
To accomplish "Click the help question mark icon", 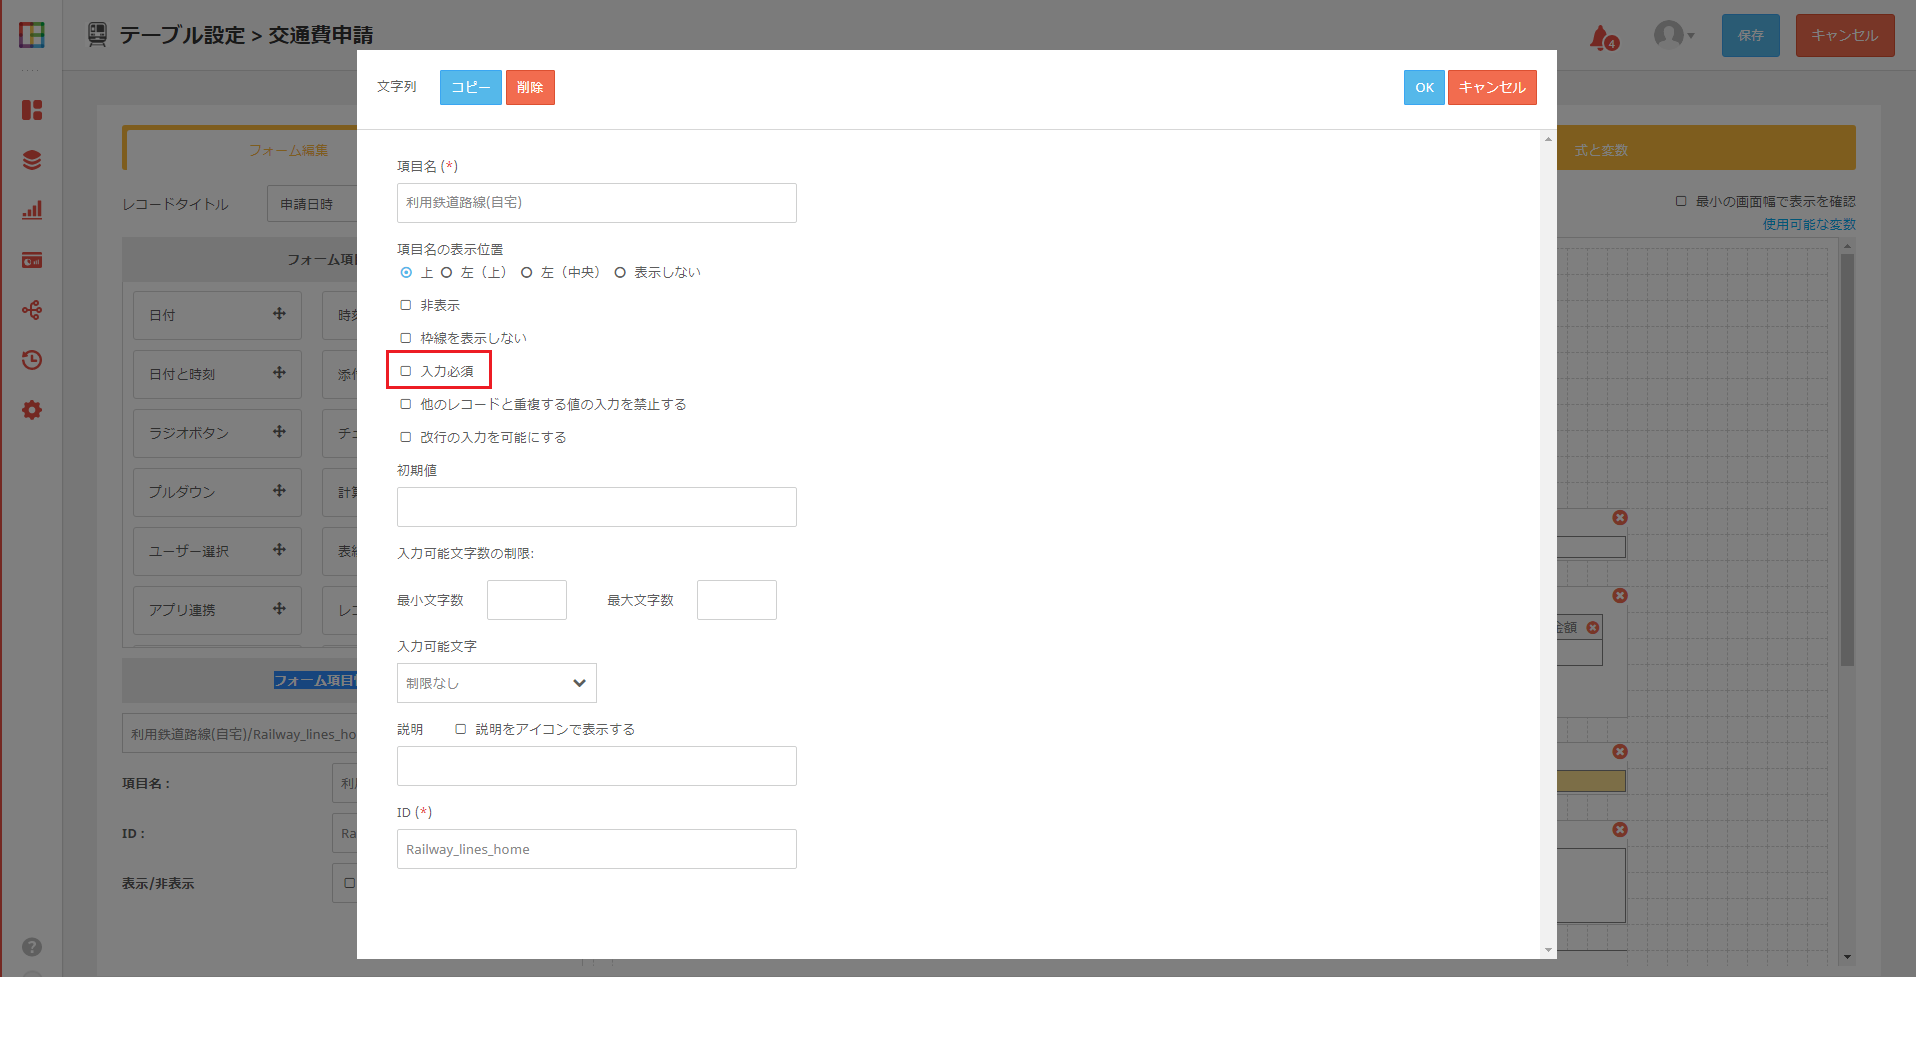I will coord(32,947).
